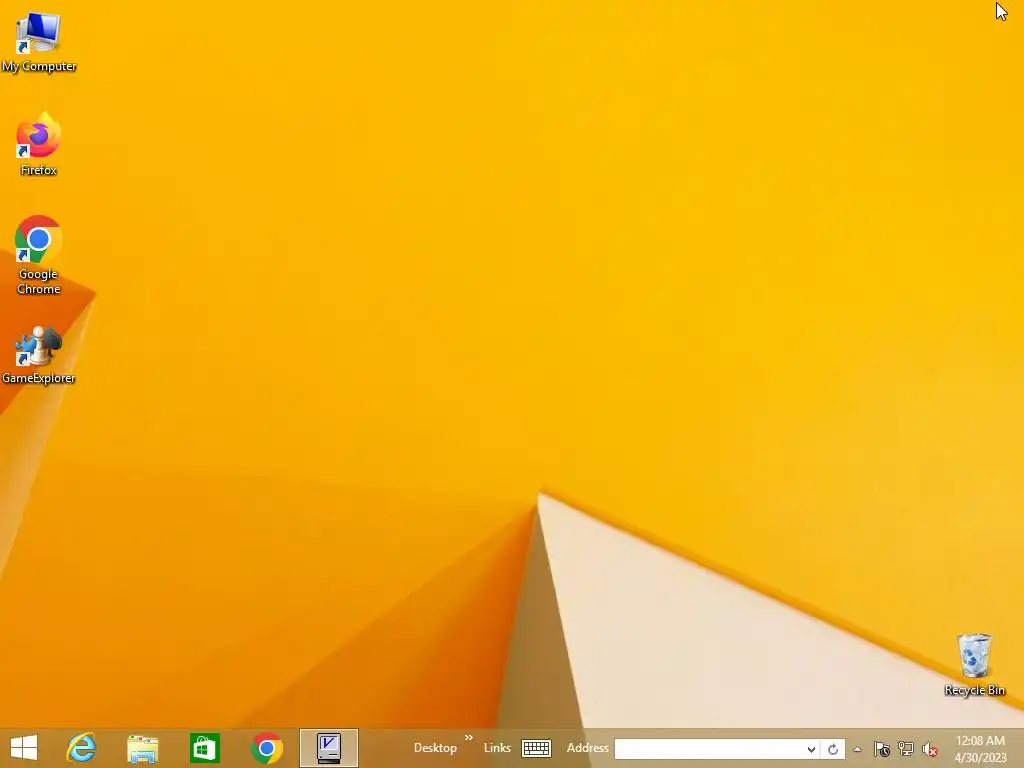Click the Address bar refresh button

click(x=833, y=749)
